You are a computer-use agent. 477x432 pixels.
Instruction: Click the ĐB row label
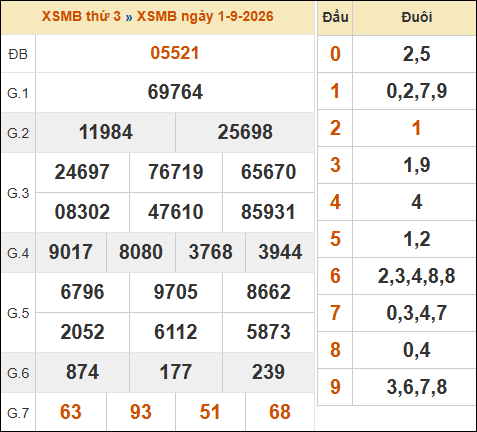coord(18,54)
